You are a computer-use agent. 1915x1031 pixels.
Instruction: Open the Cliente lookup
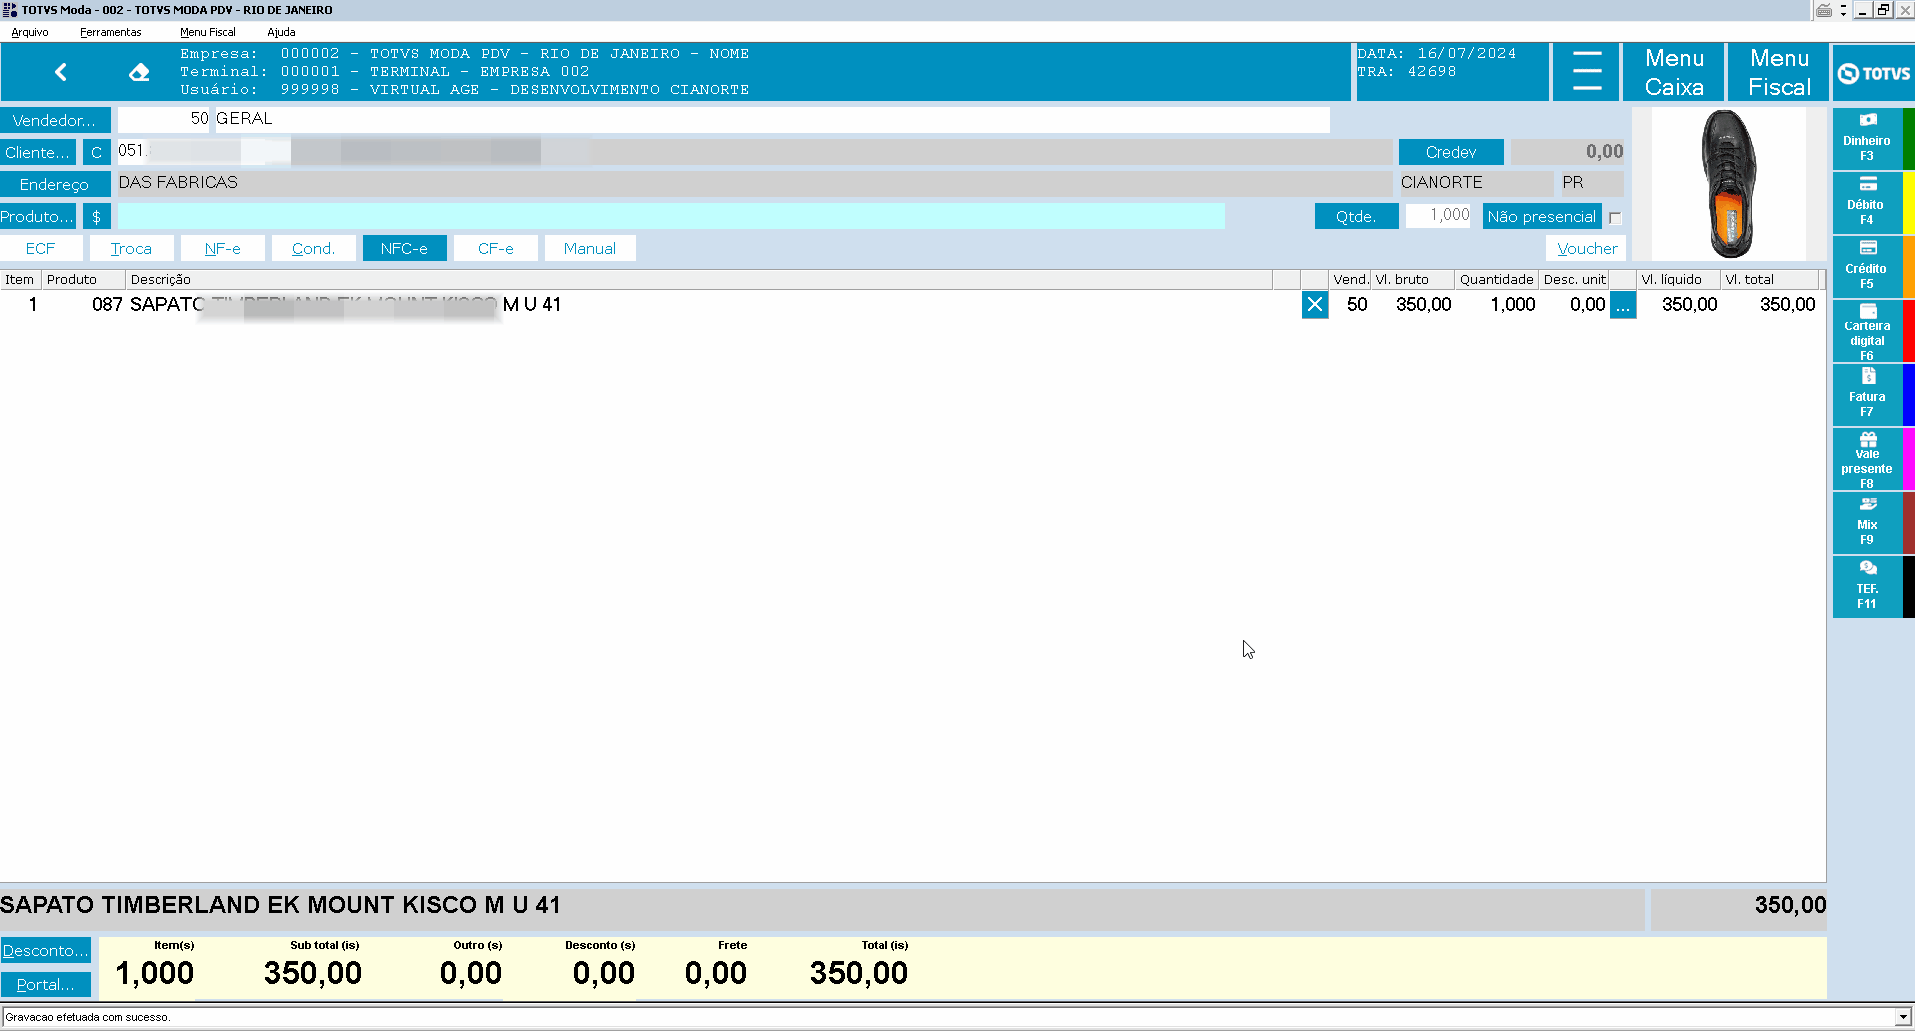[38, 153]
